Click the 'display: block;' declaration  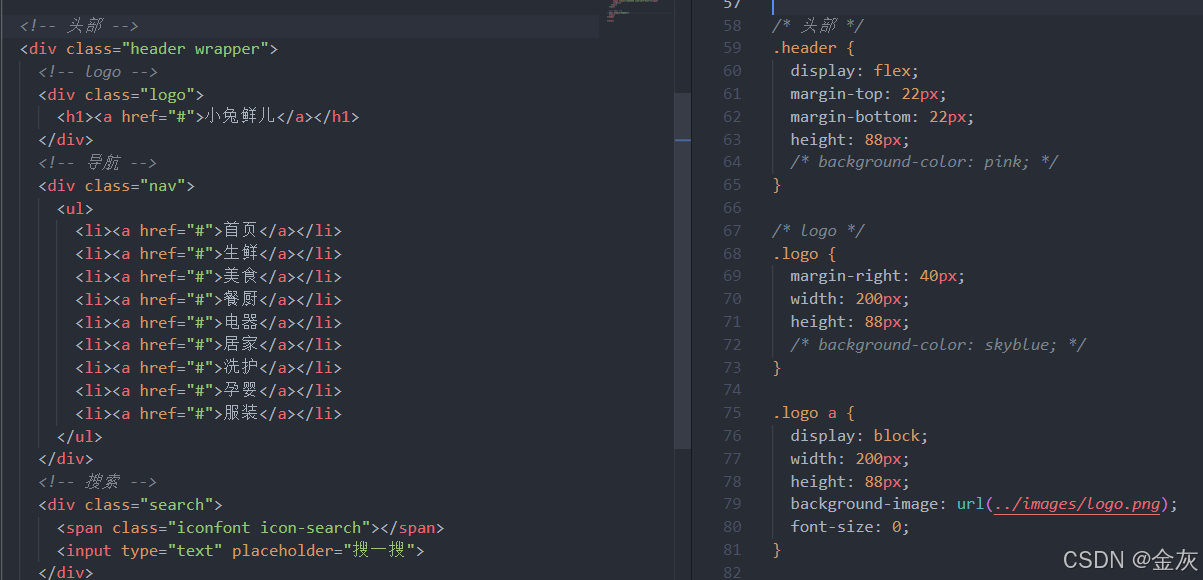(x=859, y=436)
